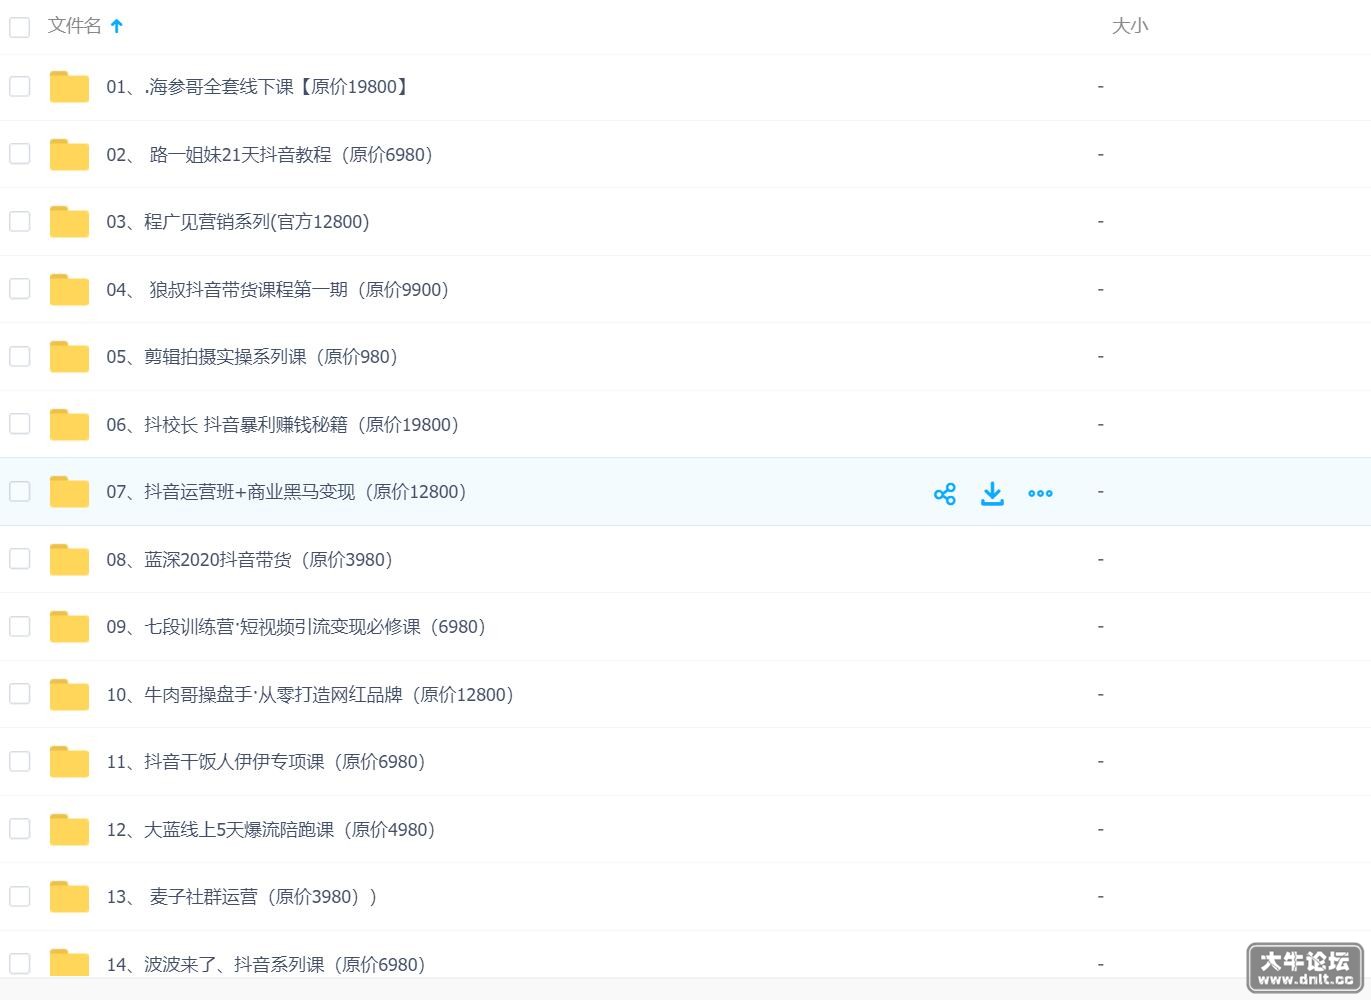Check the box for 01、.海参哥全套线下课
This screenshot has width=1371, height=1000.
(x=19, y=86)
